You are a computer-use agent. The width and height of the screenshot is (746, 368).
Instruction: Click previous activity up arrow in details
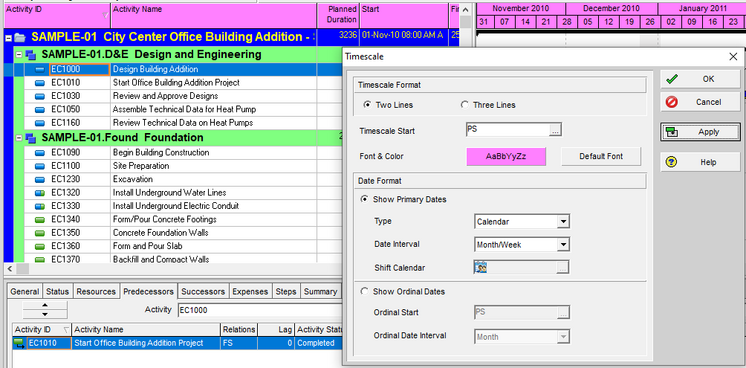point(45,305)
